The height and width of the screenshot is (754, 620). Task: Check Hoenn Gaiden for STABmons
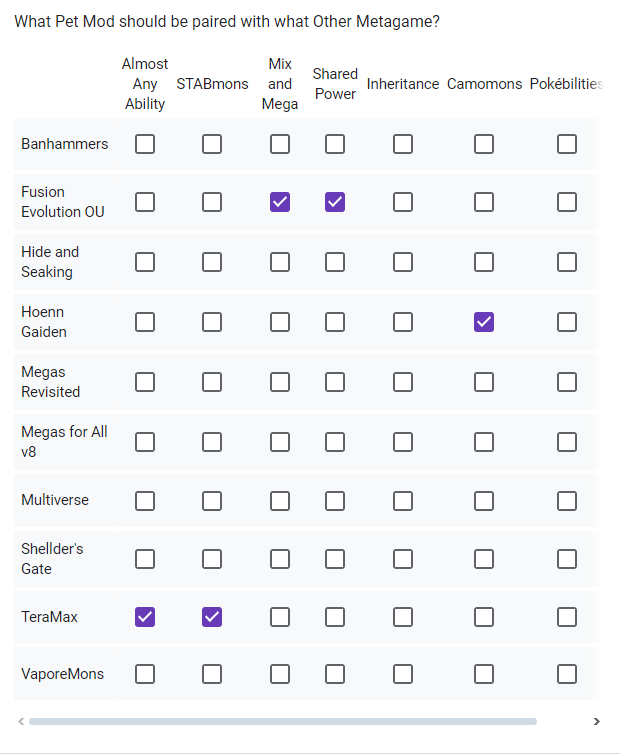point(212,322)
